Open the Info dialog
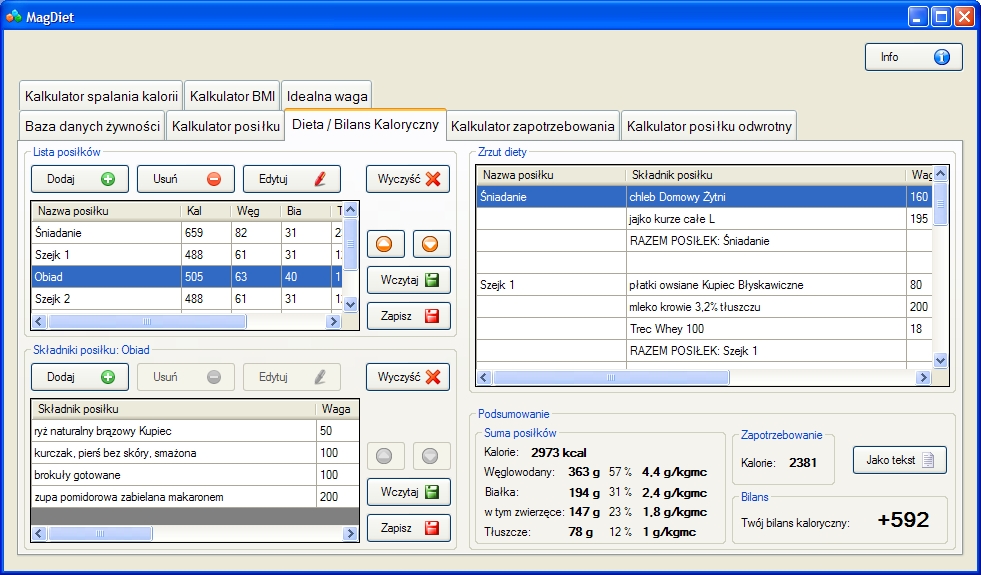Image resolution: width=981 pixels, height=575 pixels. coord(913,57)
